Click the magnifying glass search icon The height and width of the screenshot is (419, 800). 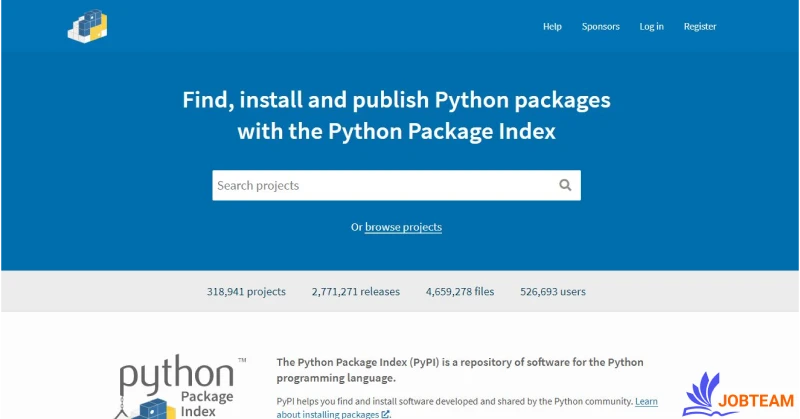(x=565, y=185)
